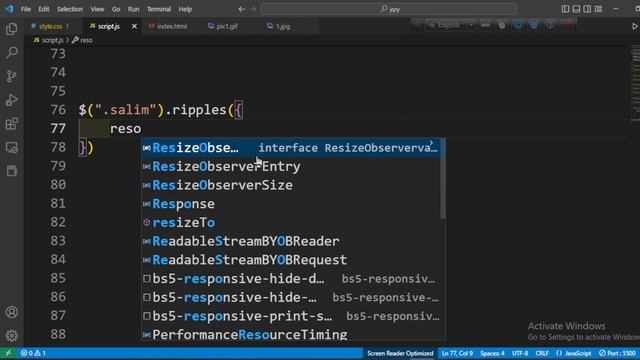This screenshot has height=360, width=640.
Task: Switch to the index.html tab
Action: [x=172, y=26]
